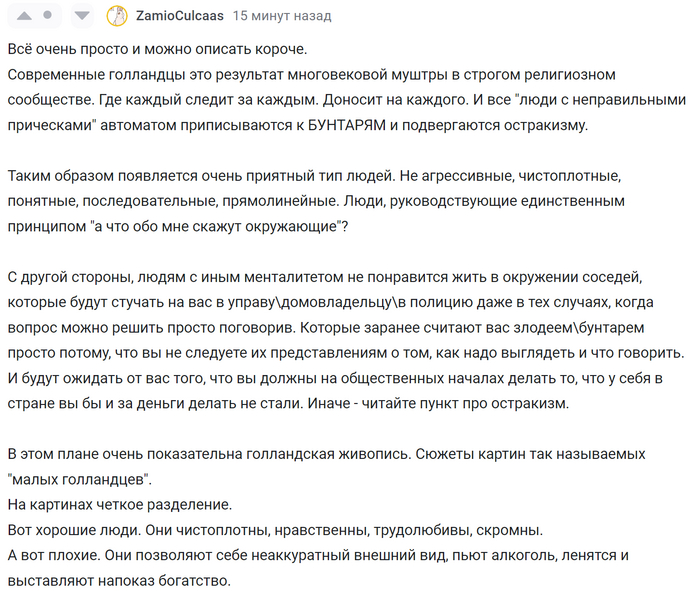Image resolution: width=700 pixels, height=591 pixels.
Task: Downvote the comment with the down arrow
Action: pyautogui.click(x=84, y=17)
